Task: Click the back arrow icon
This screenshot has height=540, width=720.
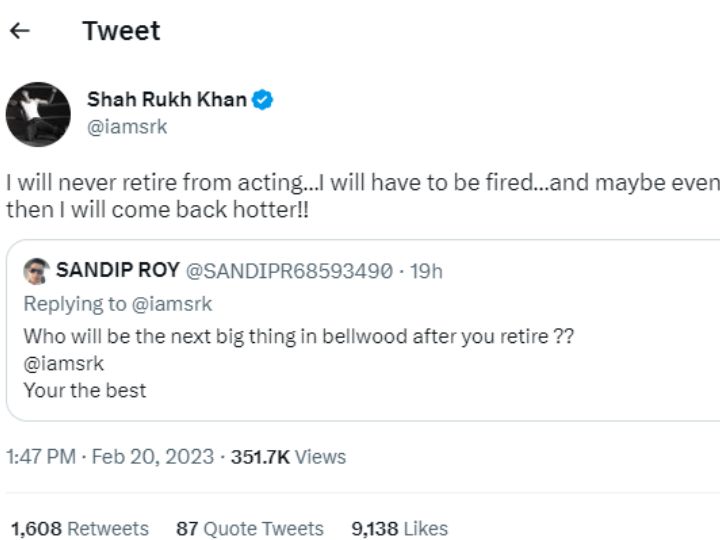Action: pyautogui.click(x=20, y=31)
